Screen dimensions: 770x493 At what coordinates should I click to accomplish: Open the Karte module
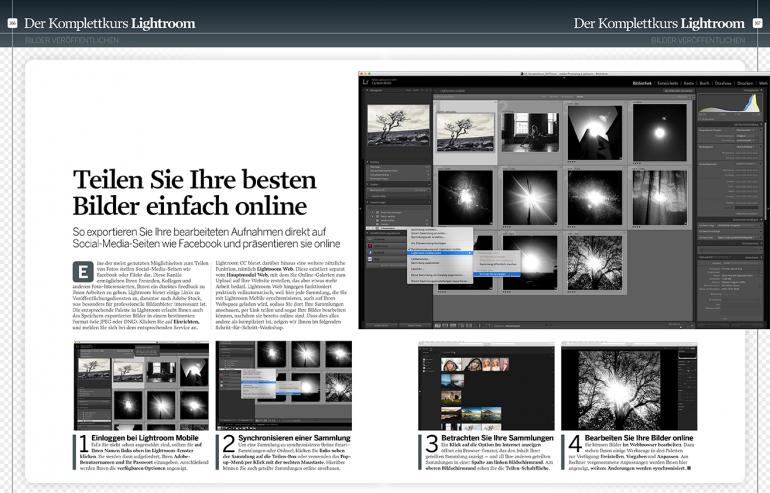[x=689, y=83]
